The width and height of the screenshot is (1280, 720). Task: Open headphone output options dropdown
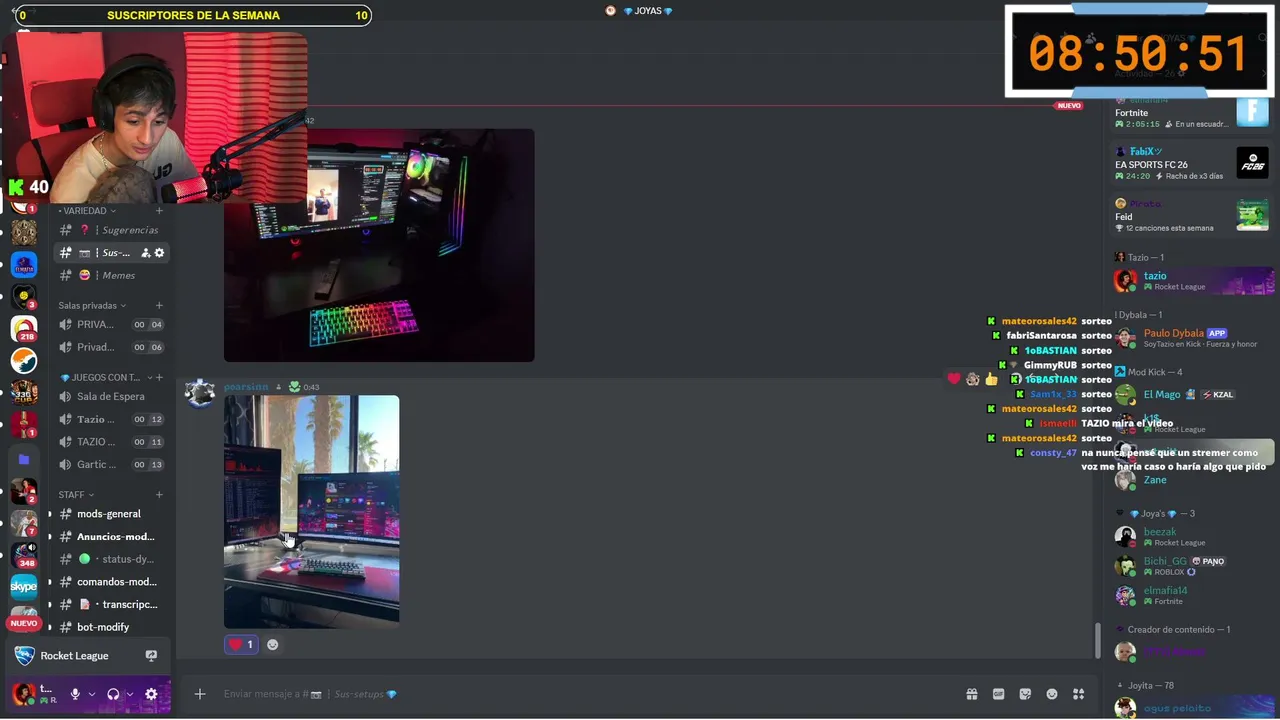(129, 694)
